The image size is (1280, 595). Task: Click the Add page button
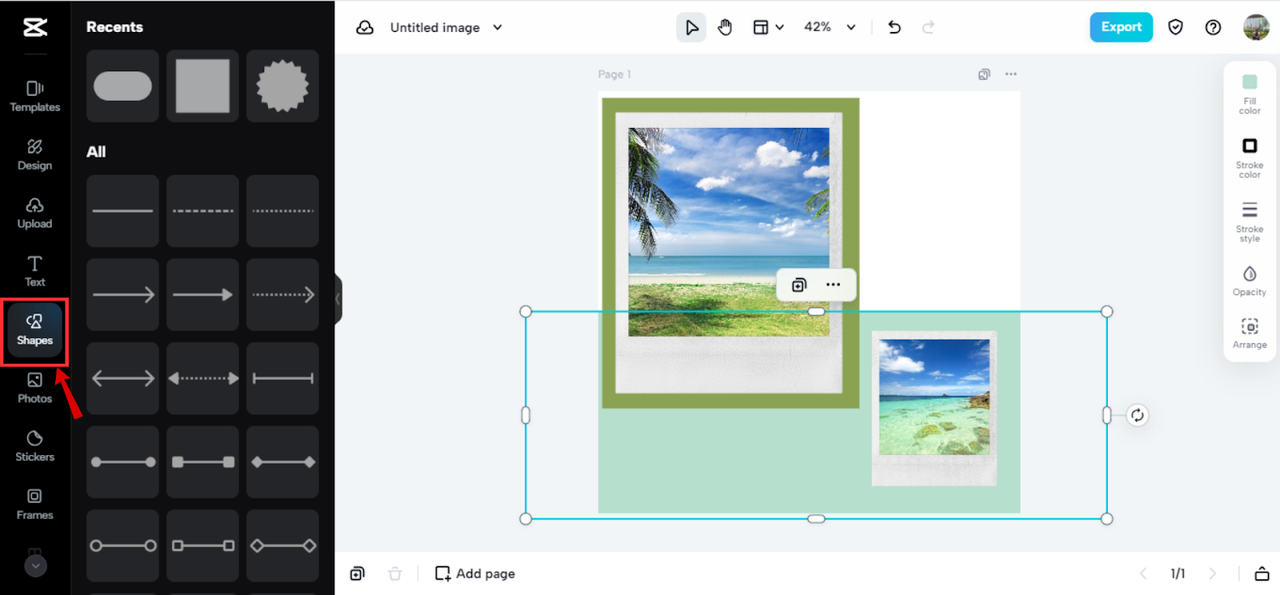475,573
